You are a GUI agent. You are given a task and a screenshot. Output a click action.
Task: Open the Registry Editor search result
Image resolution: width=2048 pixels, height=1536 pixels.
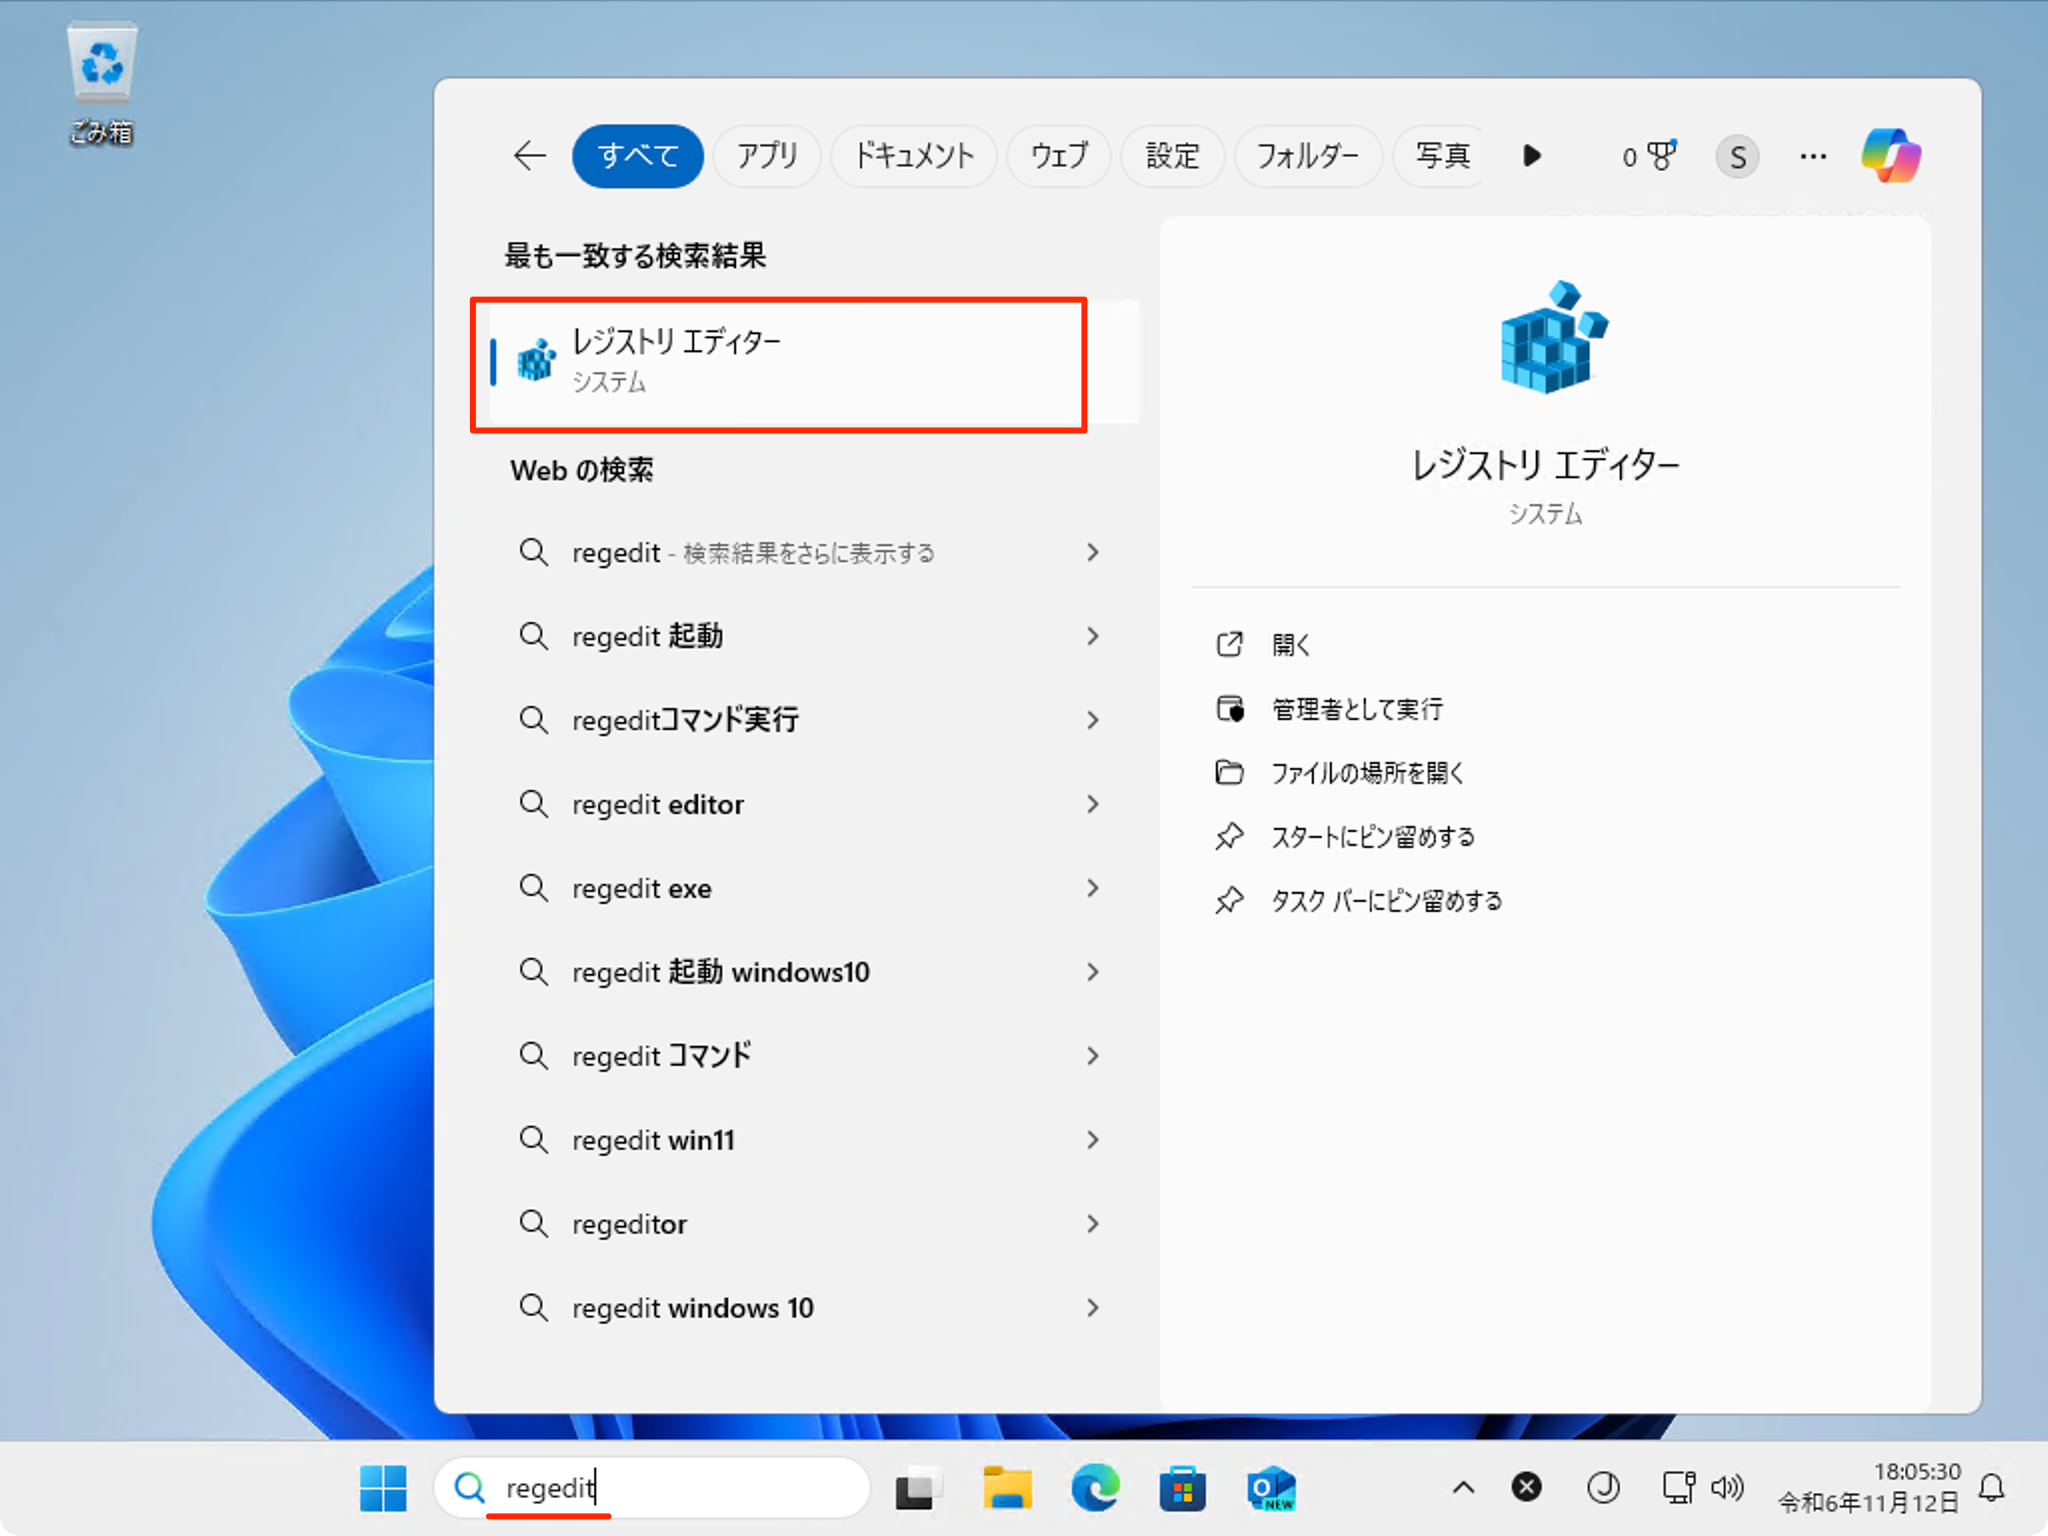click(x=778, y=362)
